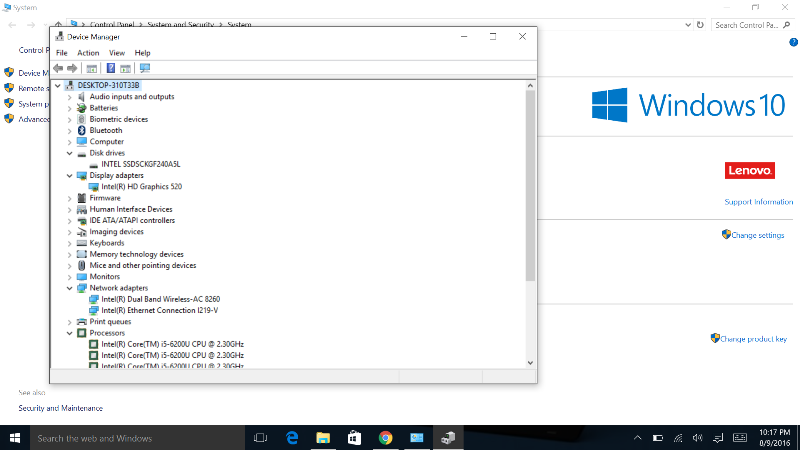Open the Help menu
The height and width of the screenshot is (450, 800).
[142, 53]
